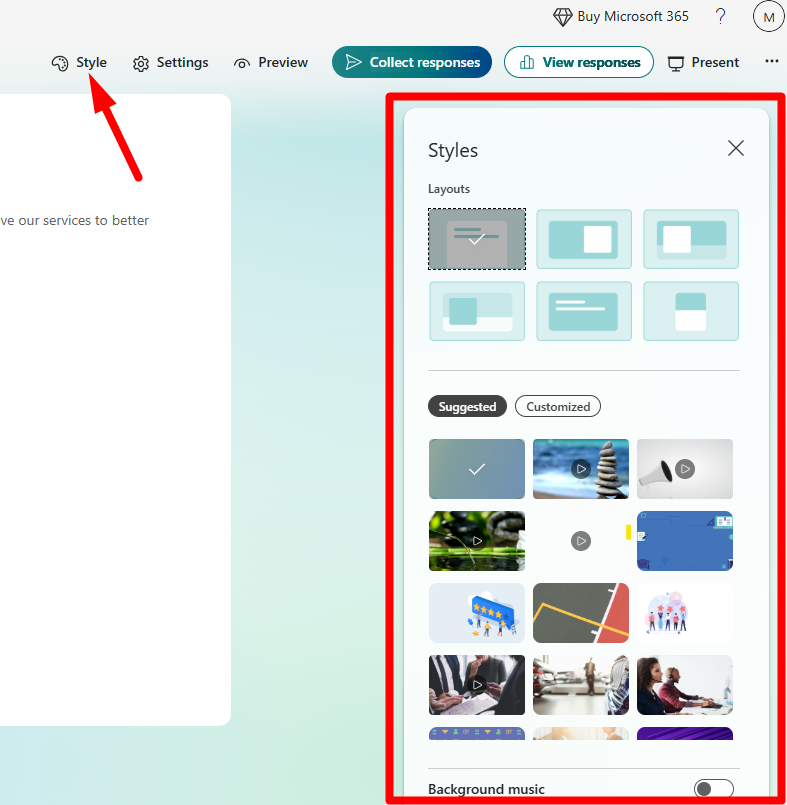Click the Collect responses button
Viewport: 787px width, 805px height.
coord(412,62)
